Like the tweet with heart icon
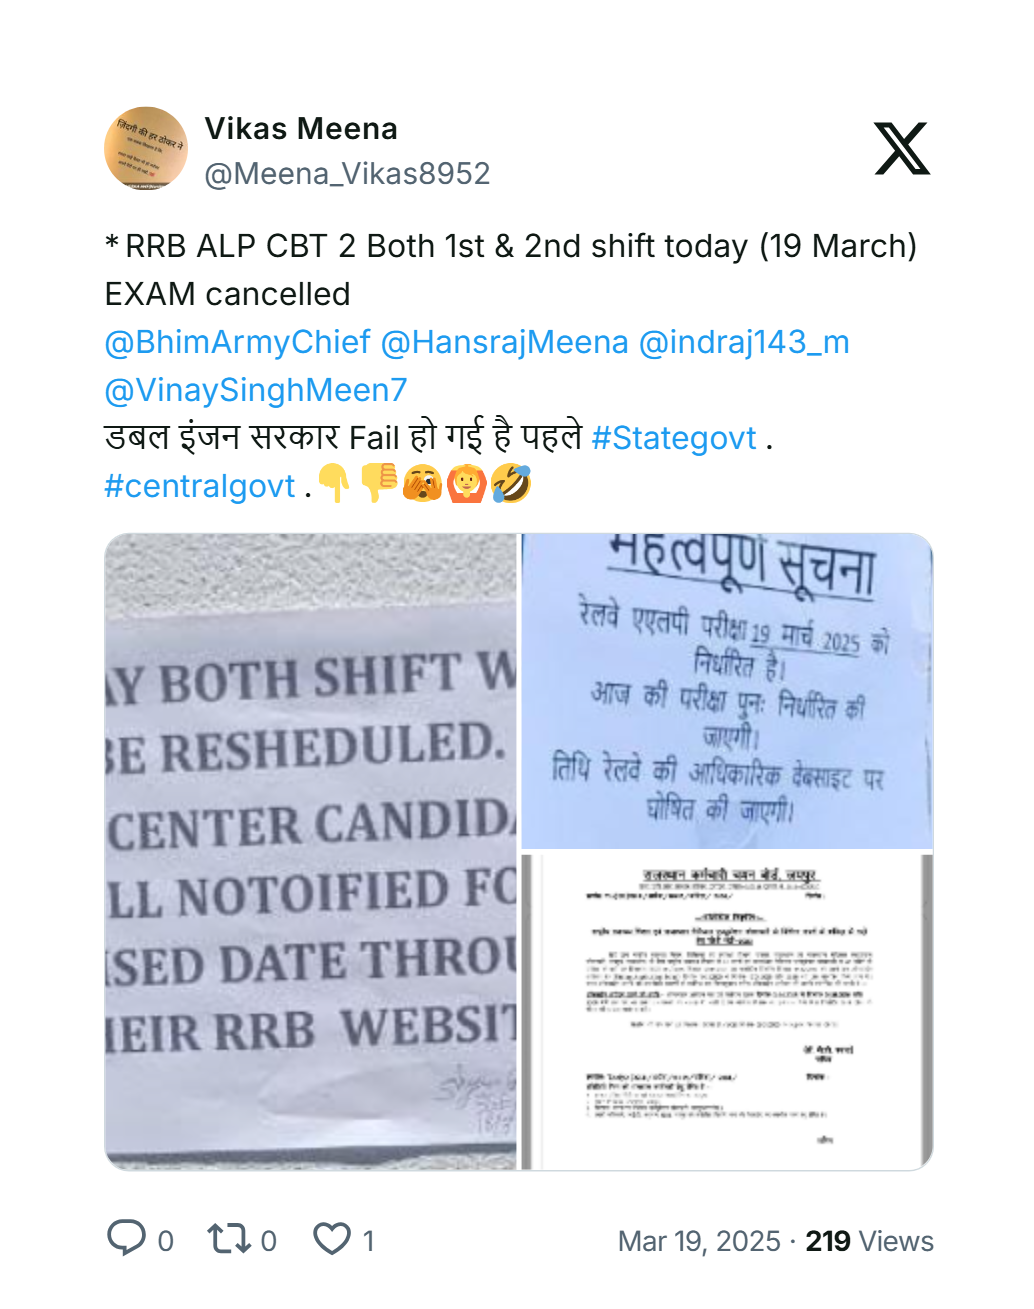 coord(332,1239)
